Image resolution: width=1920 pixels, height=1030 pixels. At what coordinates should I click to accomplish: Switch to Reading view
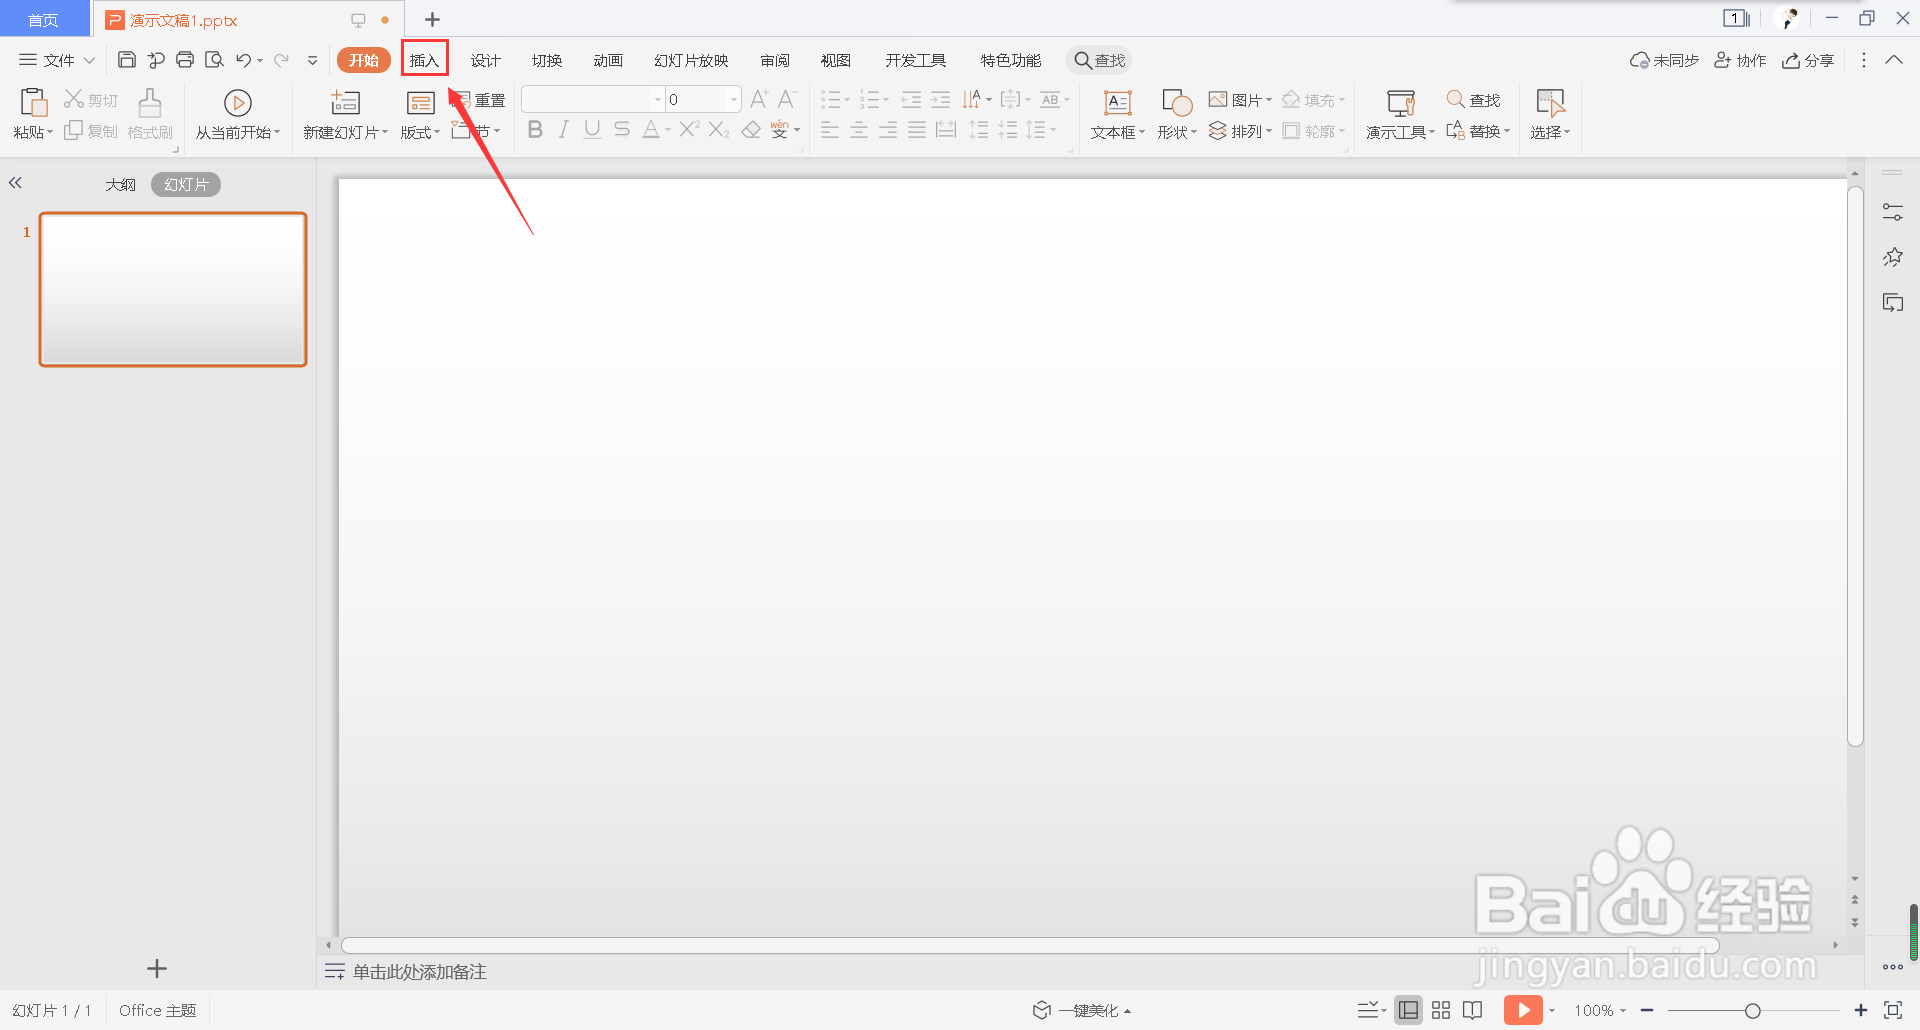(x=1473, y=1010)
